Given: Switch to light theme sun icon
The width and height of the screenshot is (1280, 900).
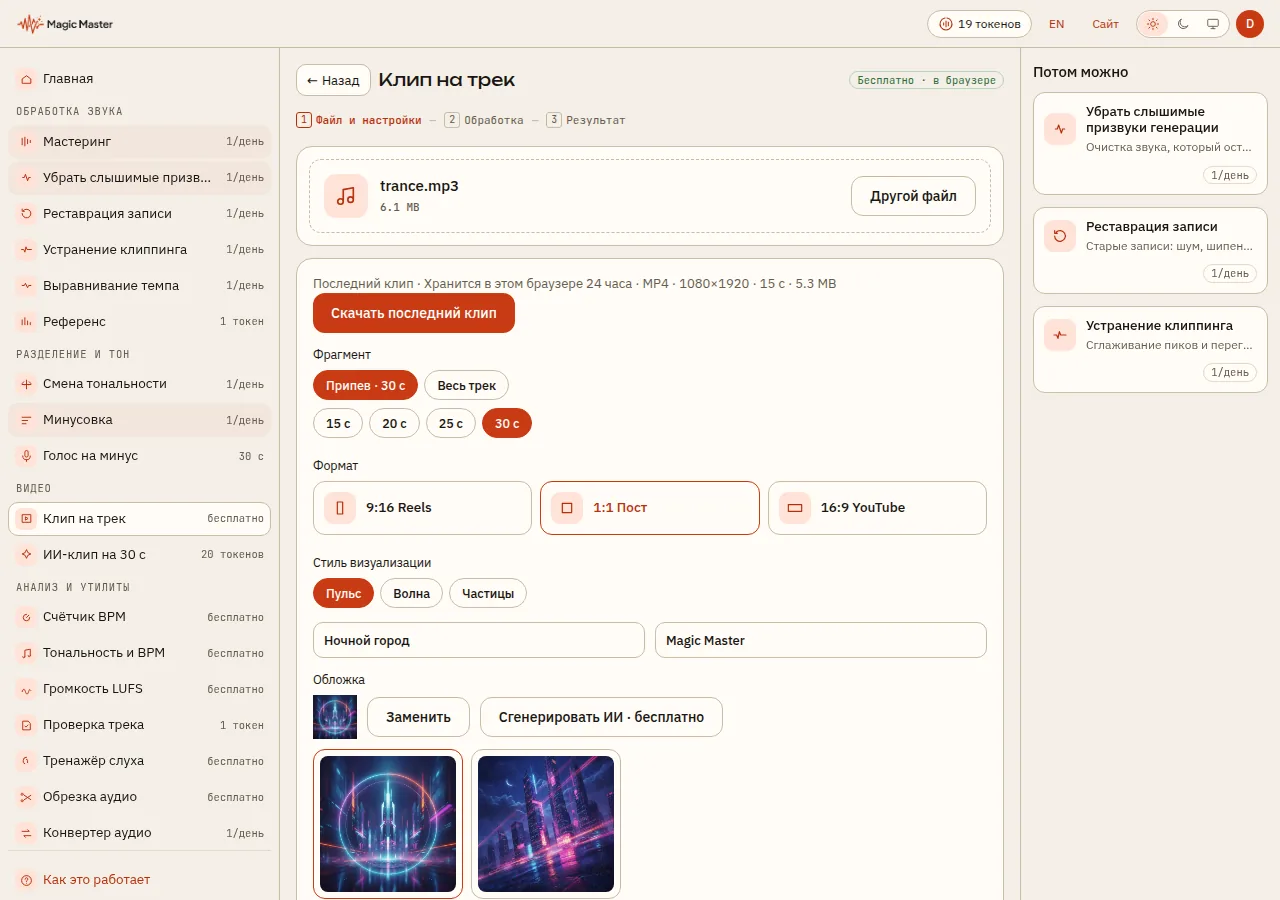Looking at the screenshot, I should [1153, 24].
